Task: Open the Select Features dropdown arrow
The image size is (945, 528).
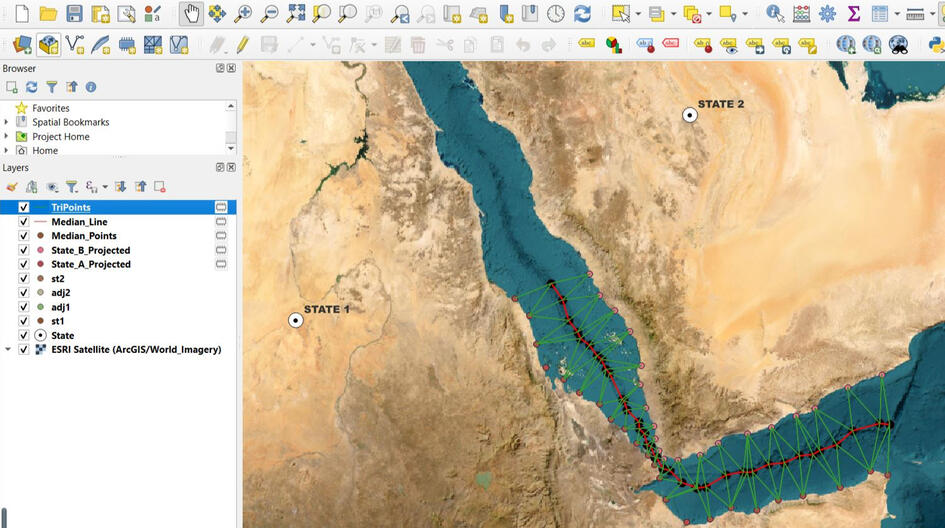Action: pos(640,14)
